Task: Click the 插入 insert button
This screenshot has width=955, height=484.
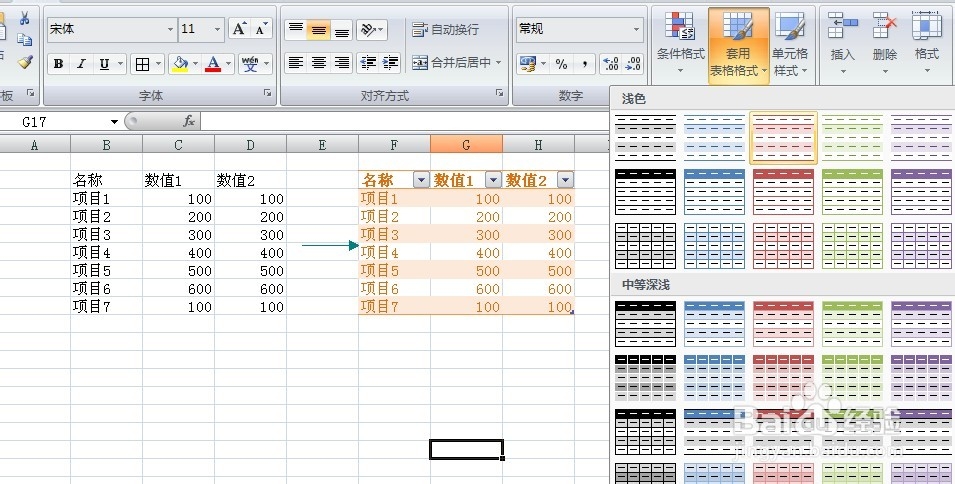Action: (842, 44)
